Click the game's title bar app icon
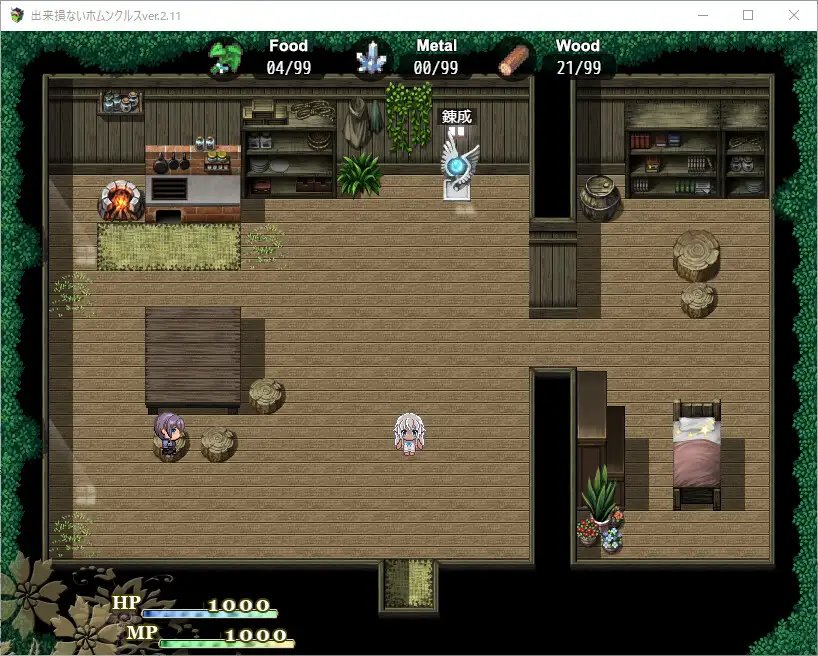This screenshot has height=656, width=818. 16,16
